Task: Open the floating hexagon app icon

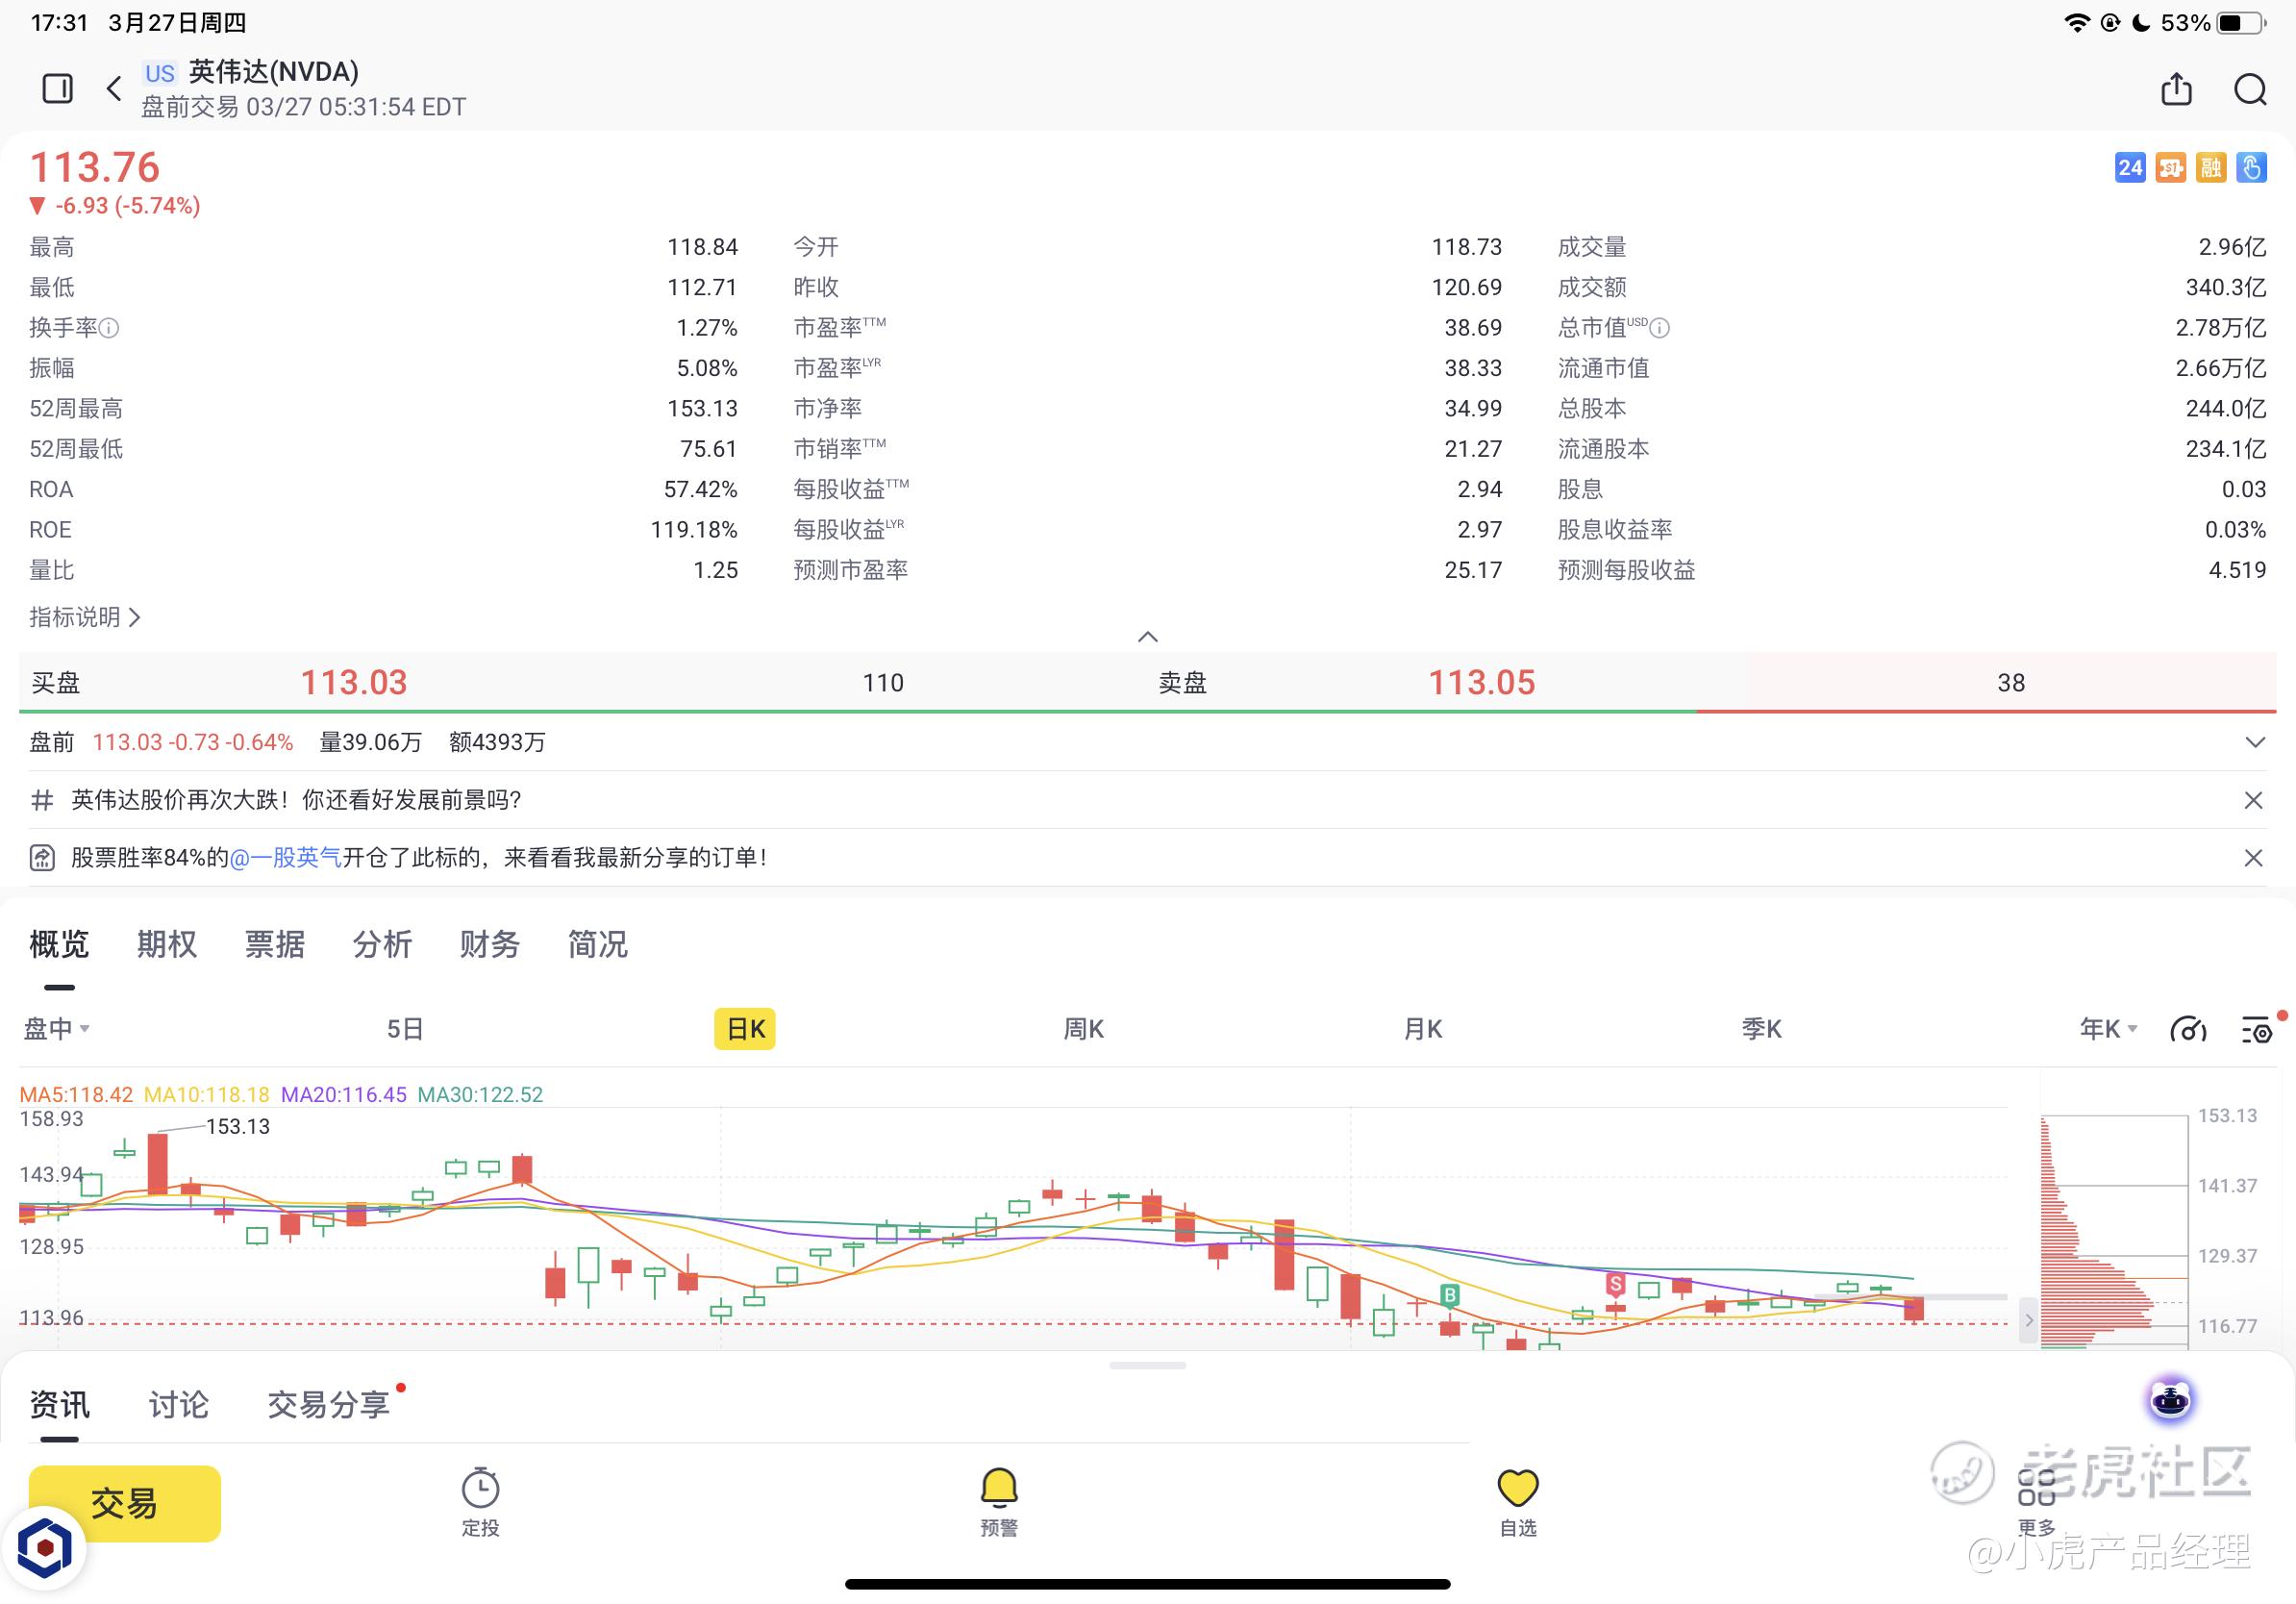Action: coord(45,1548)
